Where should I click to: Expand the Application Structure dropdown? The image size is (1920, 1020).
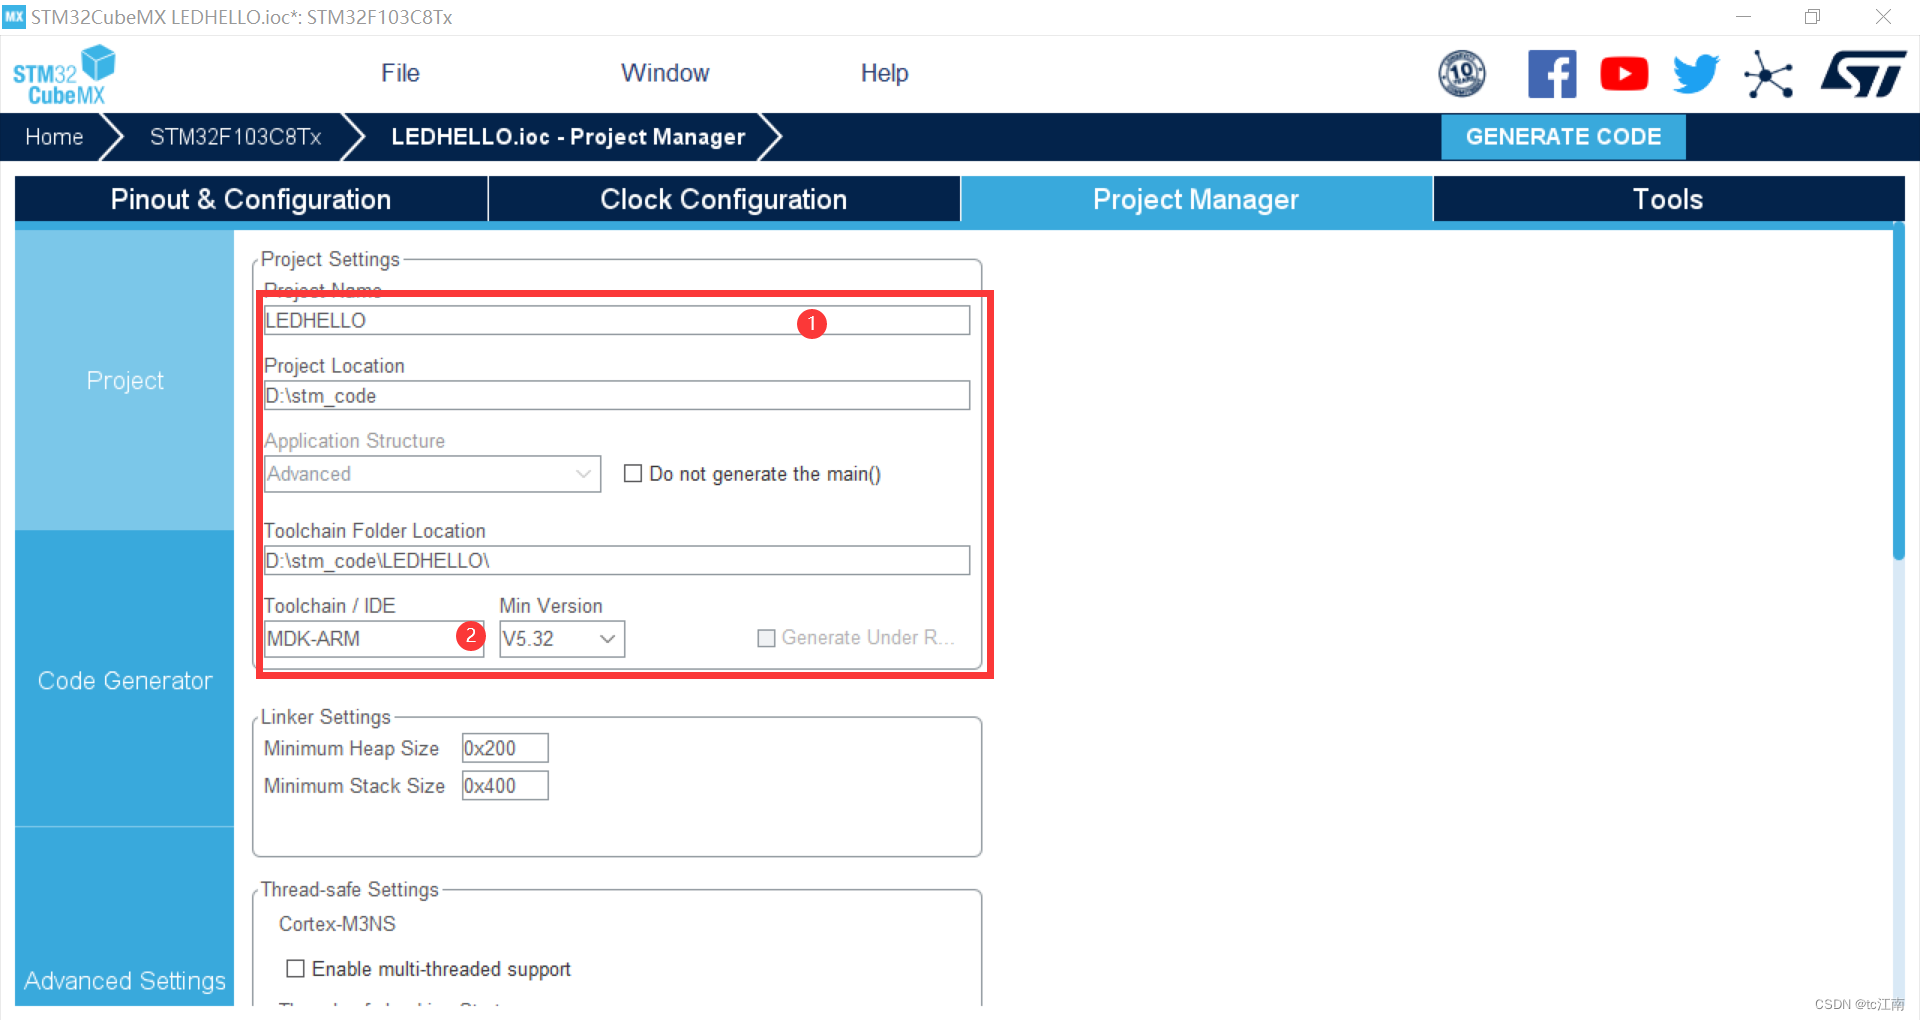point(432,474)
